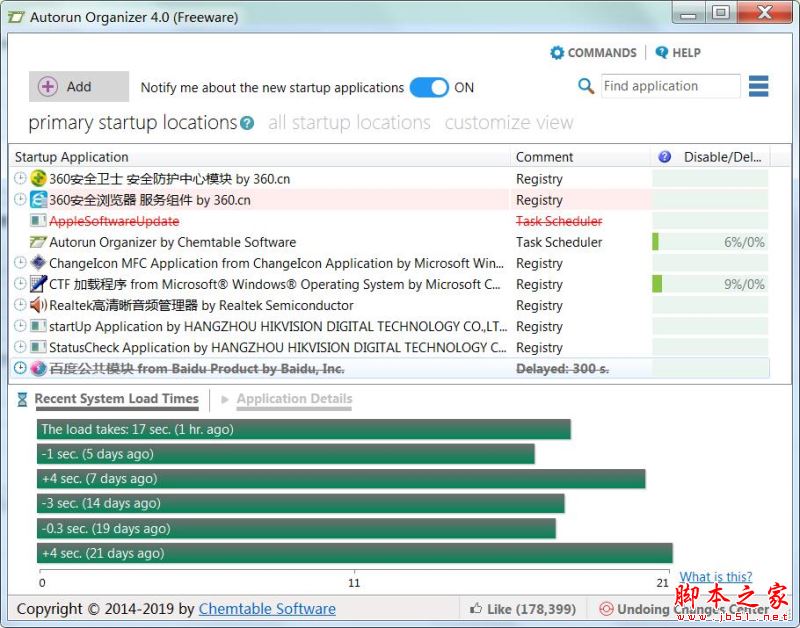Focus the Find application search field
This screenshot has height=628, width=800.
pyautogui.click(x=670, y=86)
